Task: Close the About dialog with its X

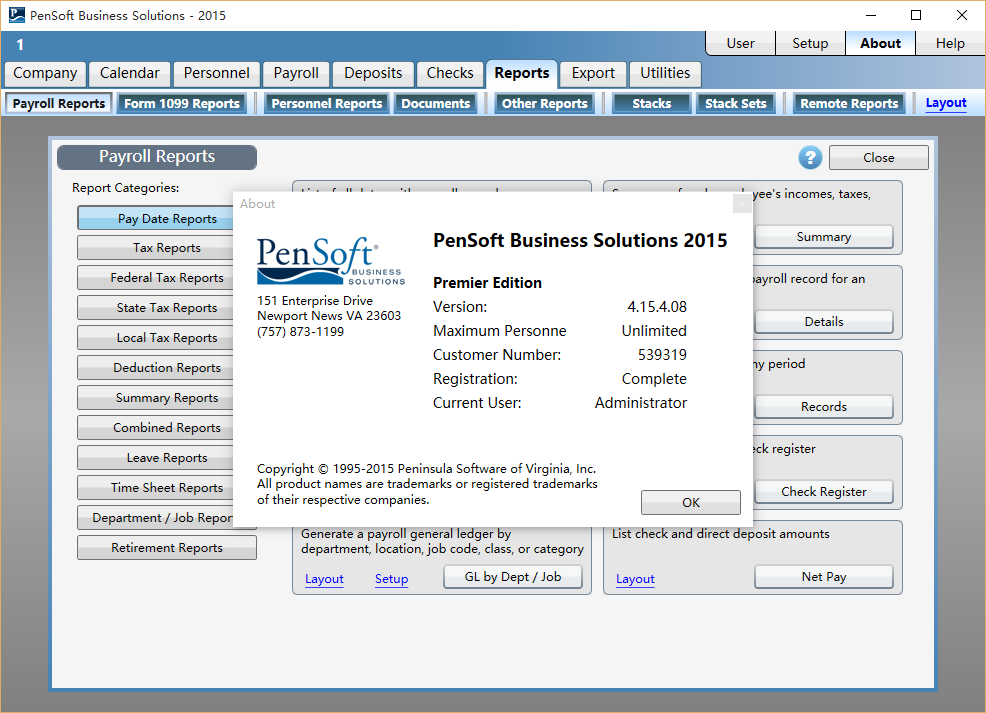Action: 743,203
